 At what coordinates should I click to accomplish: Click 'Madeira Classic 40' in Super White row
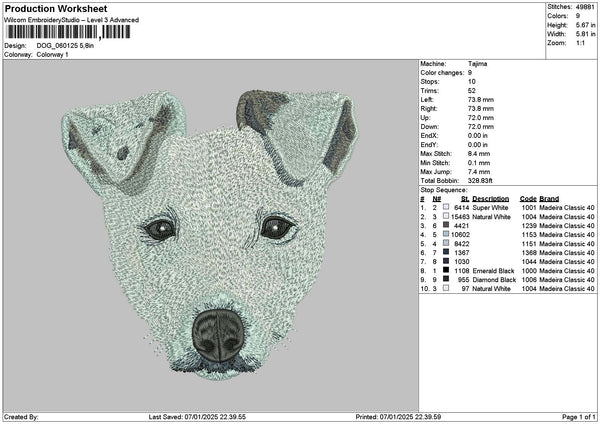567,207
